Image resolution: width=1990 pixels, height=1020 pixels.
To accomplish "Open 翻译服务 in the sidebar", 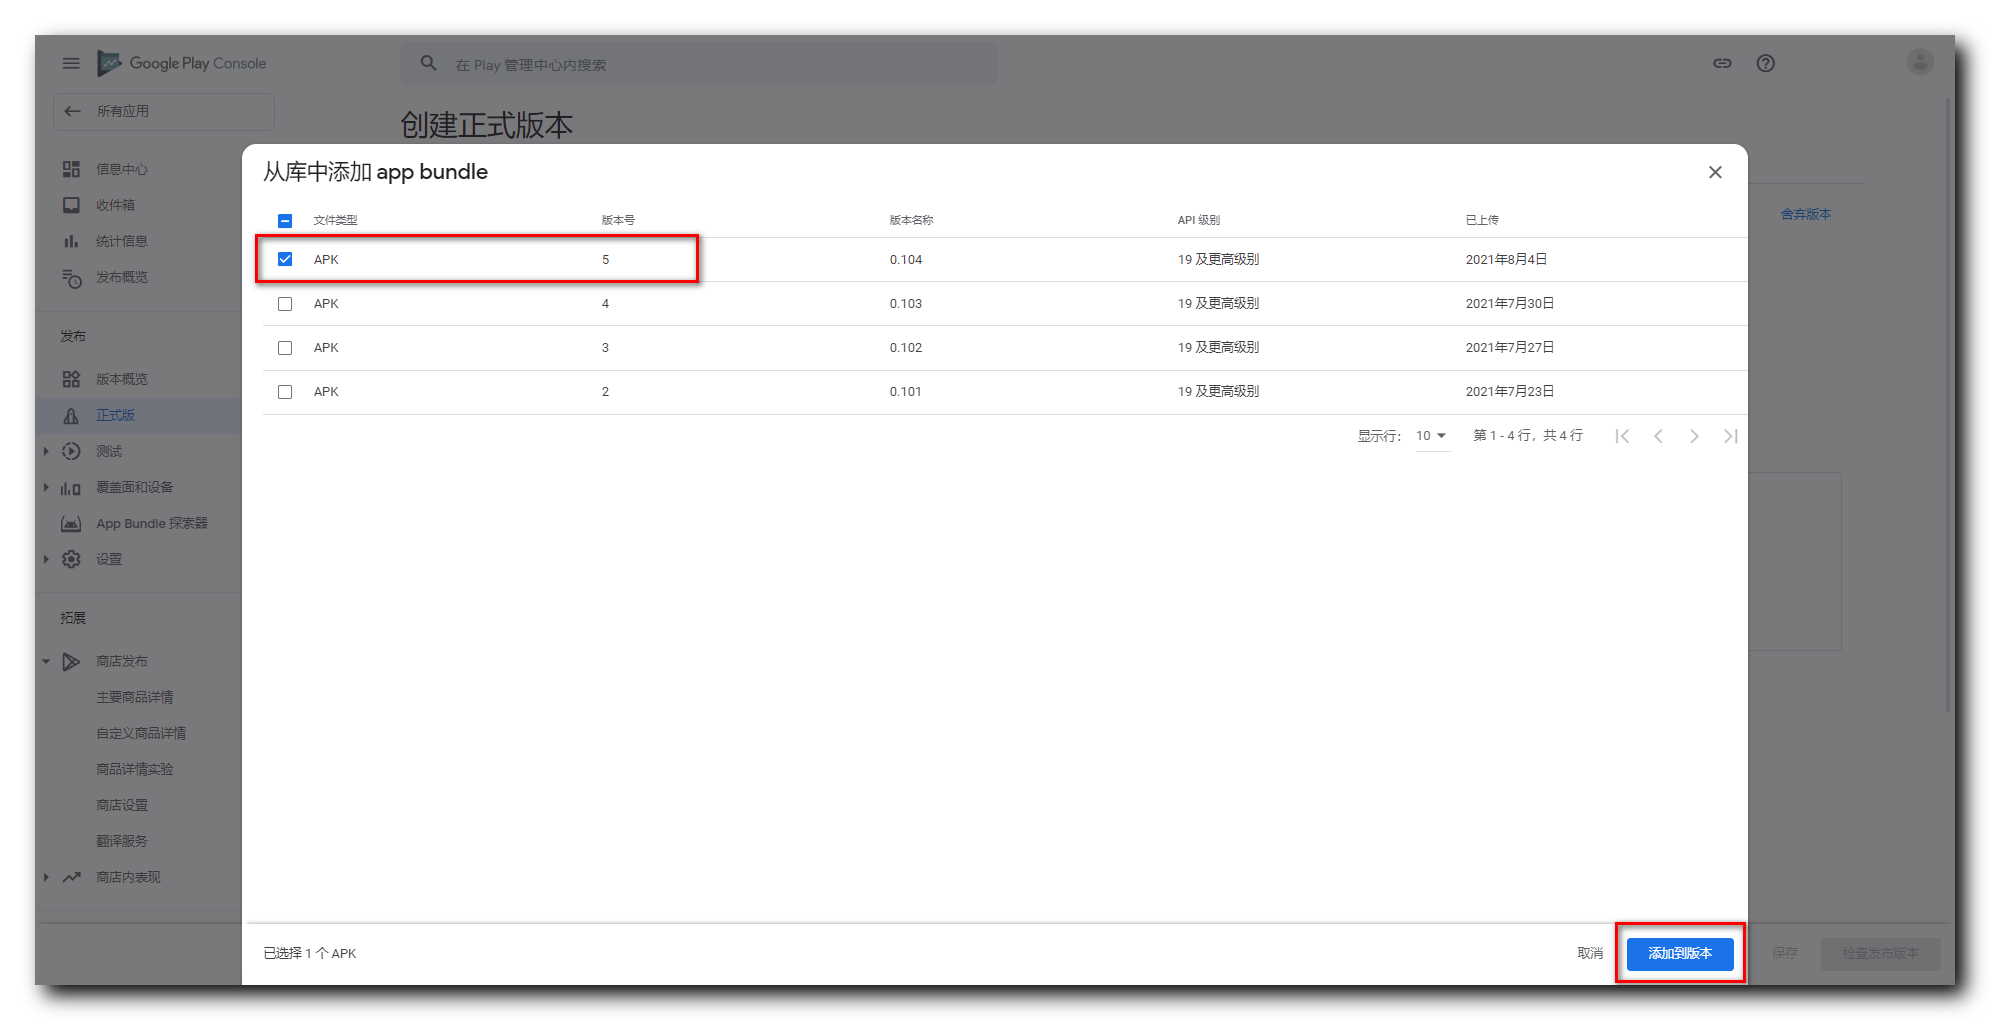I will tap(122, 841).
